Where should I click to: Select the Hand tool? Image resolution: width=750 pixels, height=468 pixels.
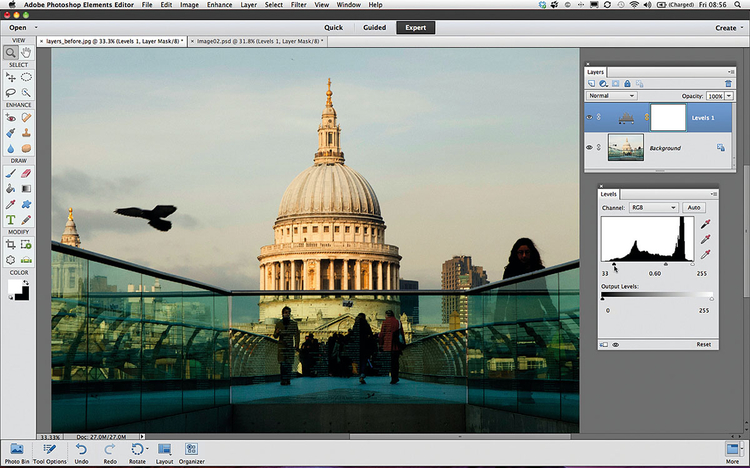(x=26, y=52)
